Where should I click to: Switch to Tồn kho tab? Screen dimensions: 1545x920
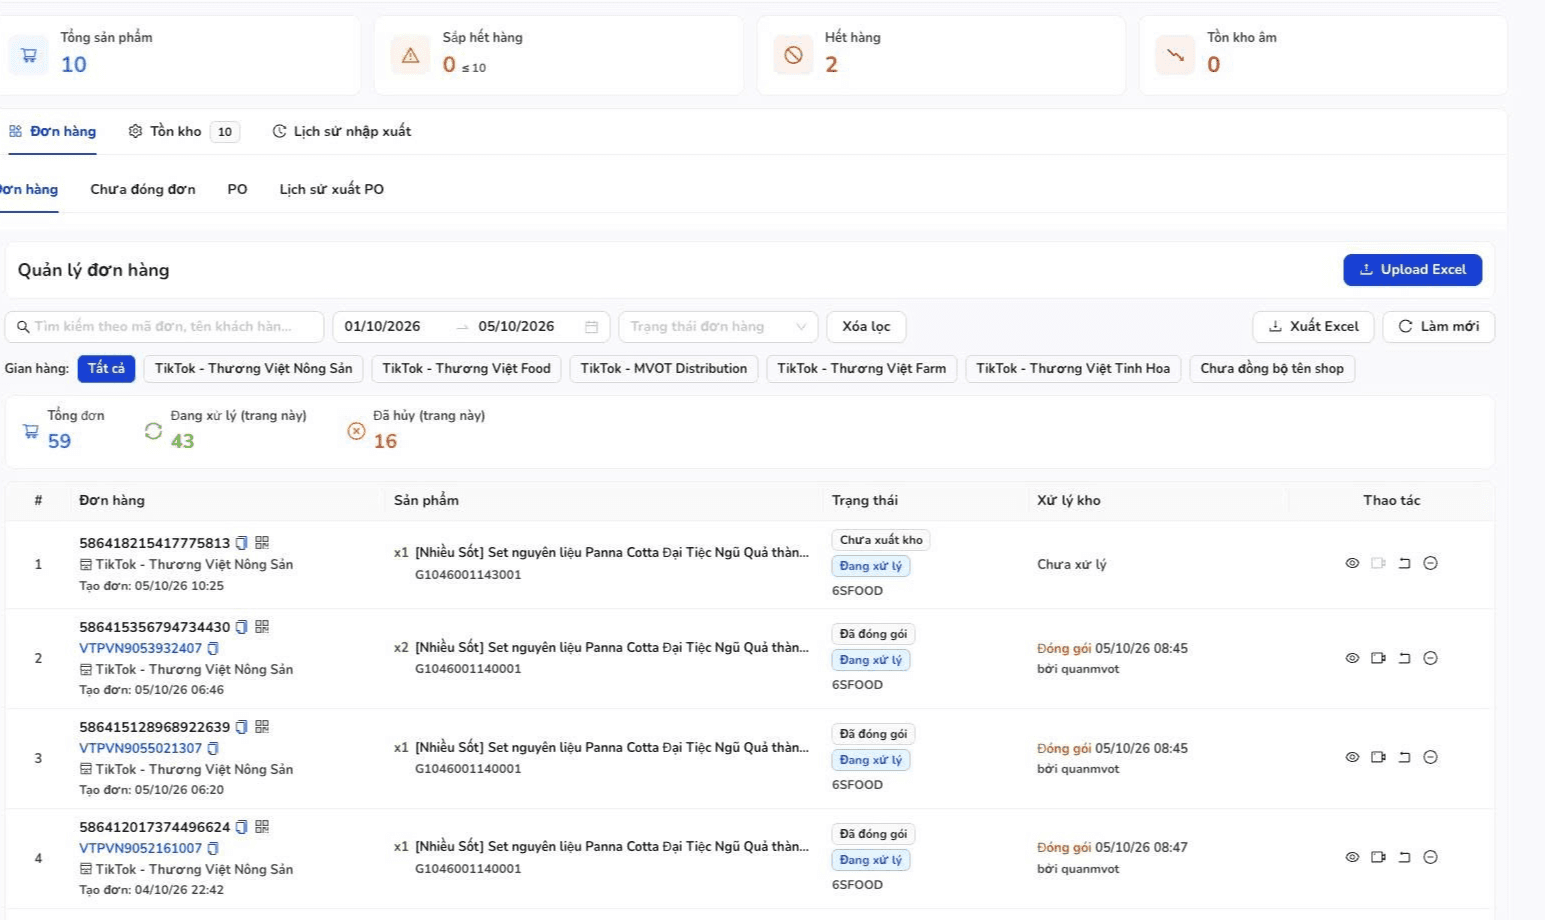pyautogui.click(x=184, y=131)
